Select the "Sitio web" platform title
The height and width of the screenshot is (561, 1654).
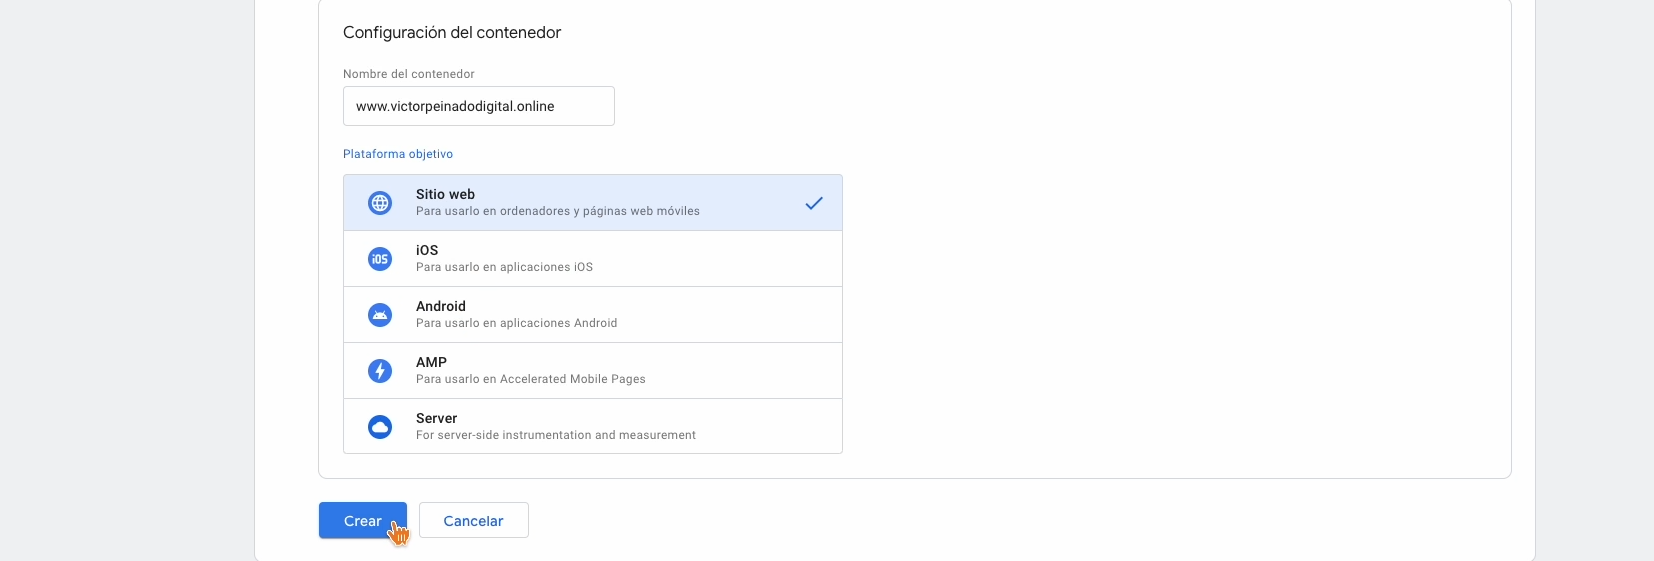pyautogui.click(x=445, y=194)
